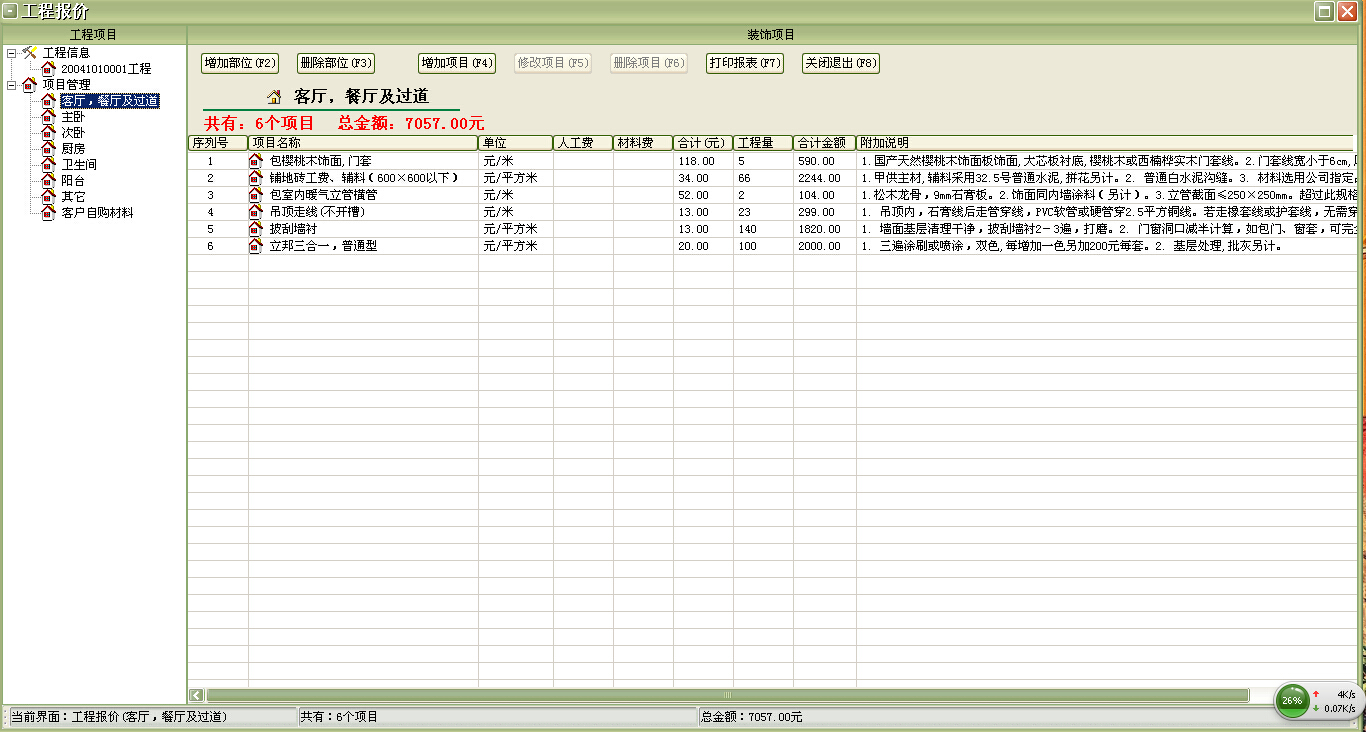Image resolution: width=1366 pixels, height=732 pixels.
Task: Click the 单位 column header
Action: click(516, 143)
